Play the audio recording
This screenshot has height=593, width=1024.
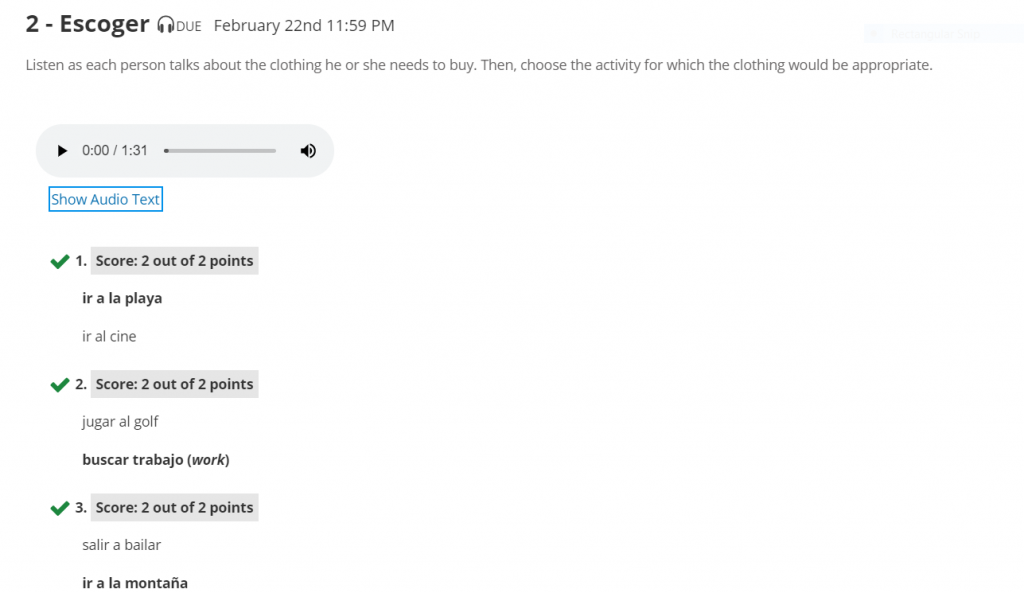point(62,151)
